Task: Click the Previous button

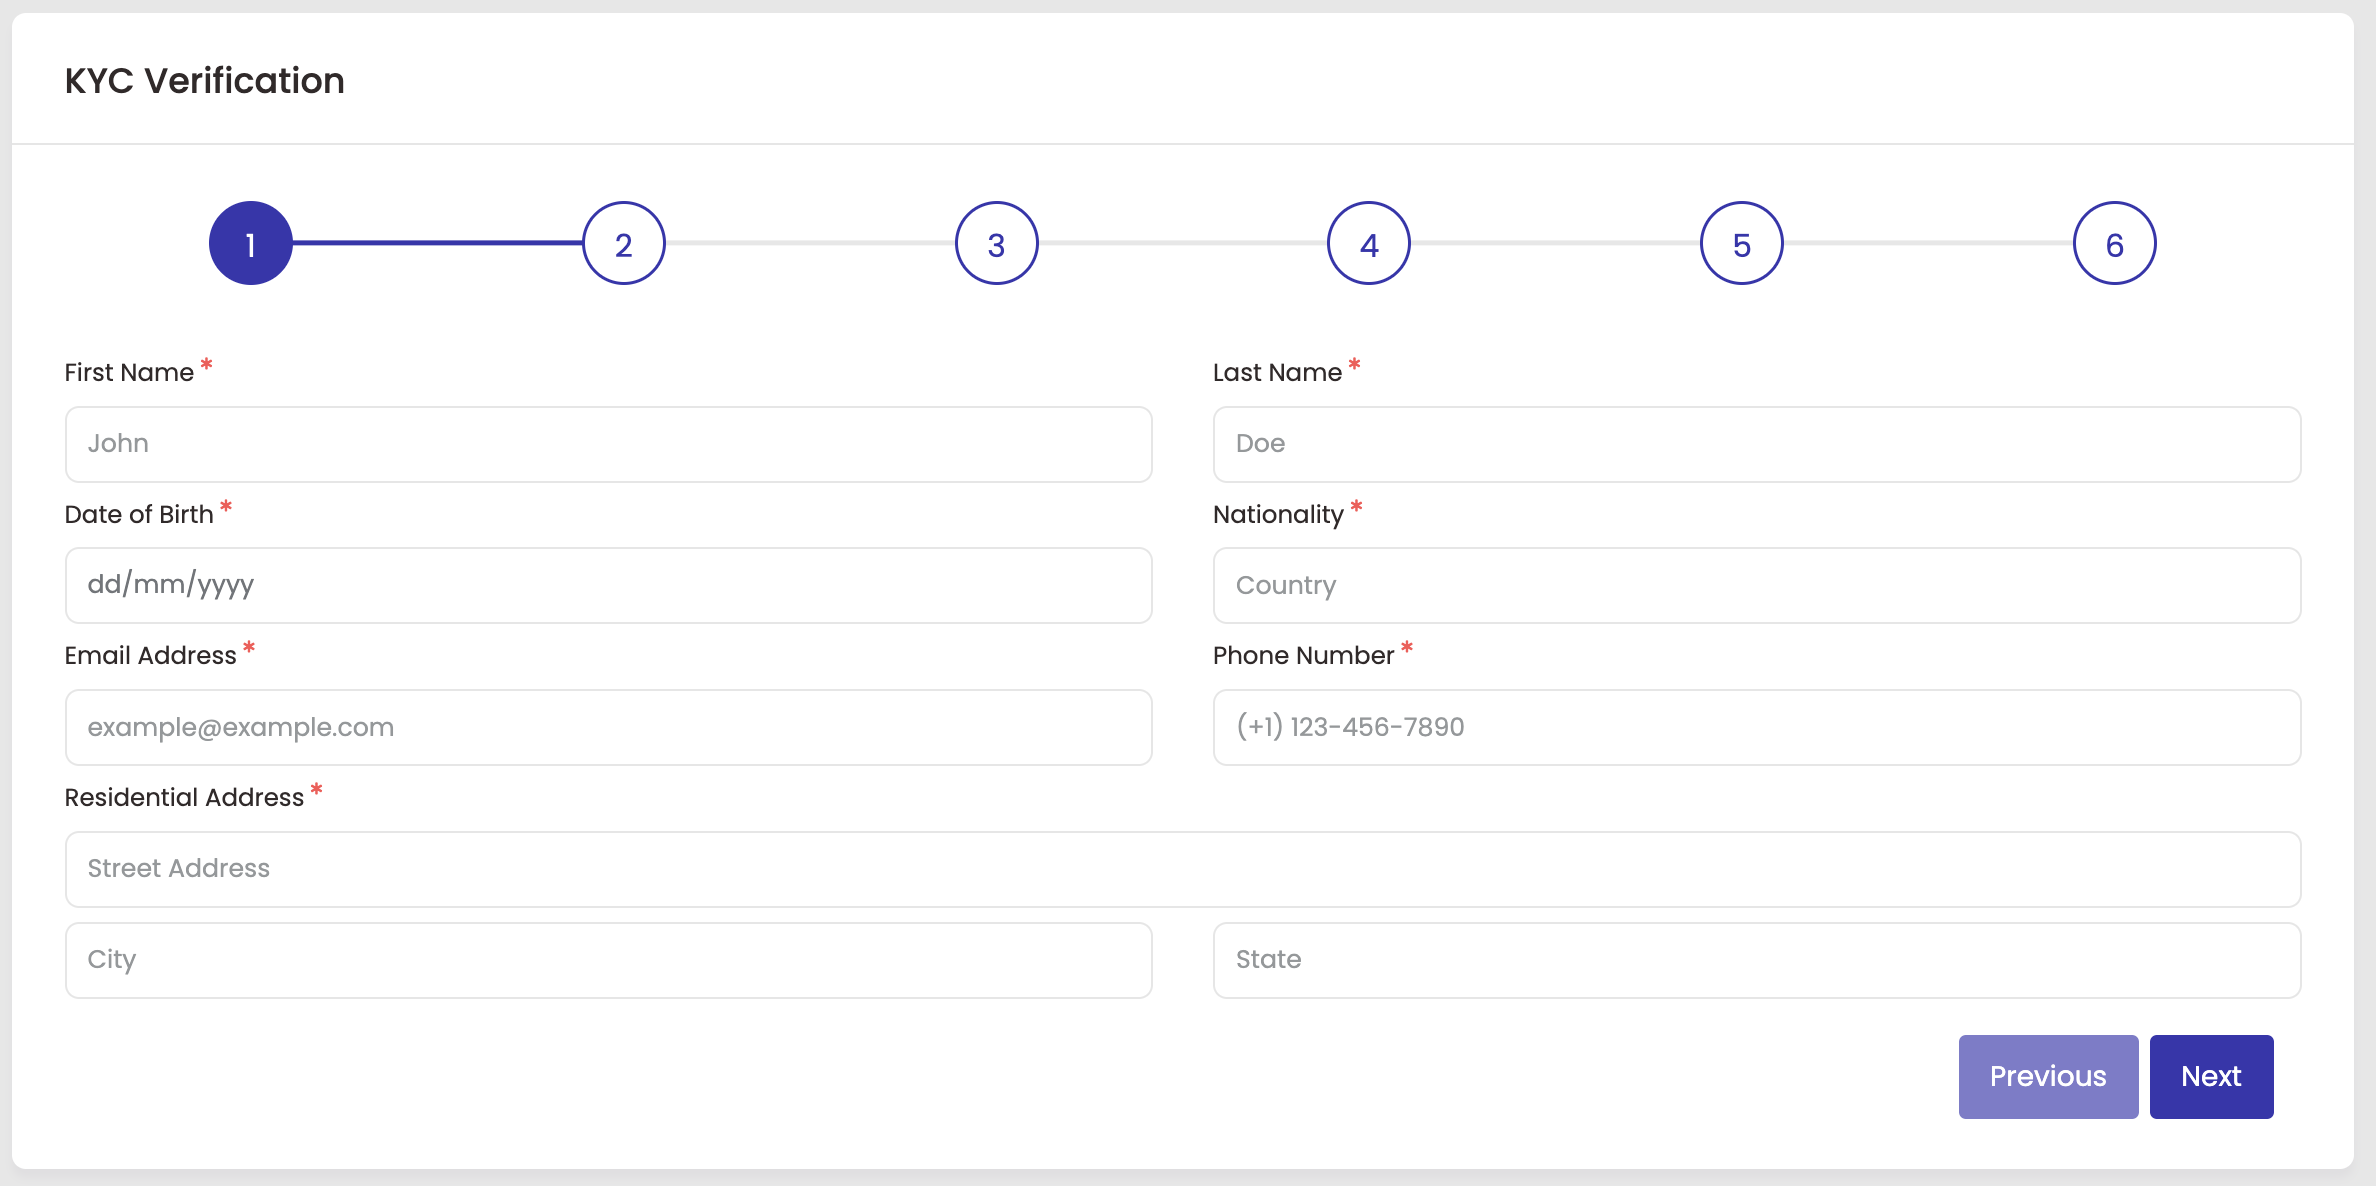Action: click(2047, 1076)
